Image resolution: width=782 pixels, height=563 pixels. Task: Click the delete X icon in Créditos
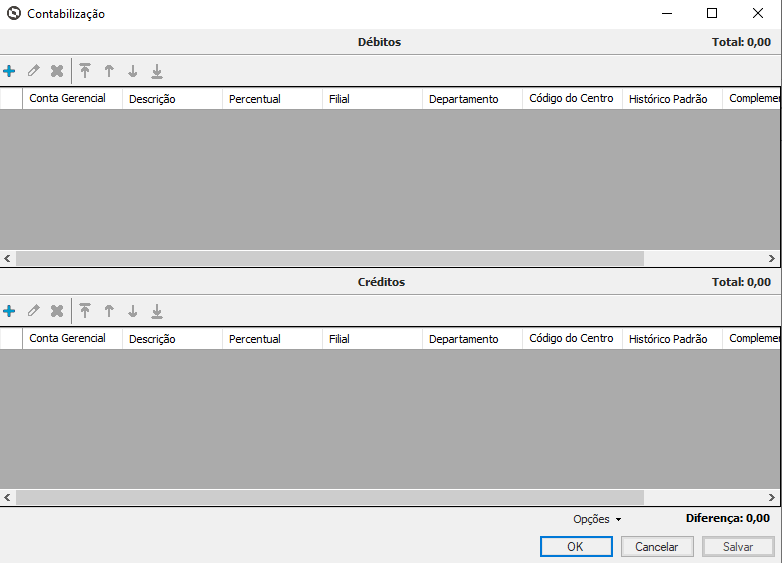(57, 311)
